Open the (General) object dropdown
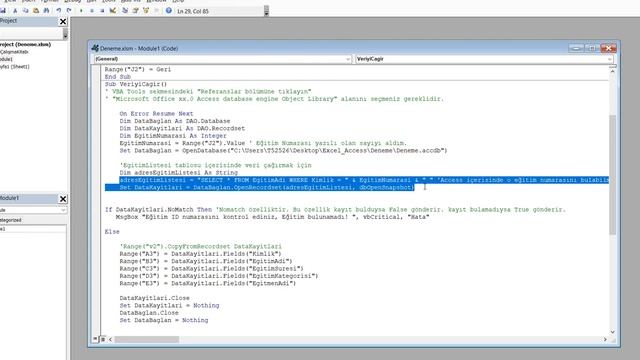 point(348,59)
